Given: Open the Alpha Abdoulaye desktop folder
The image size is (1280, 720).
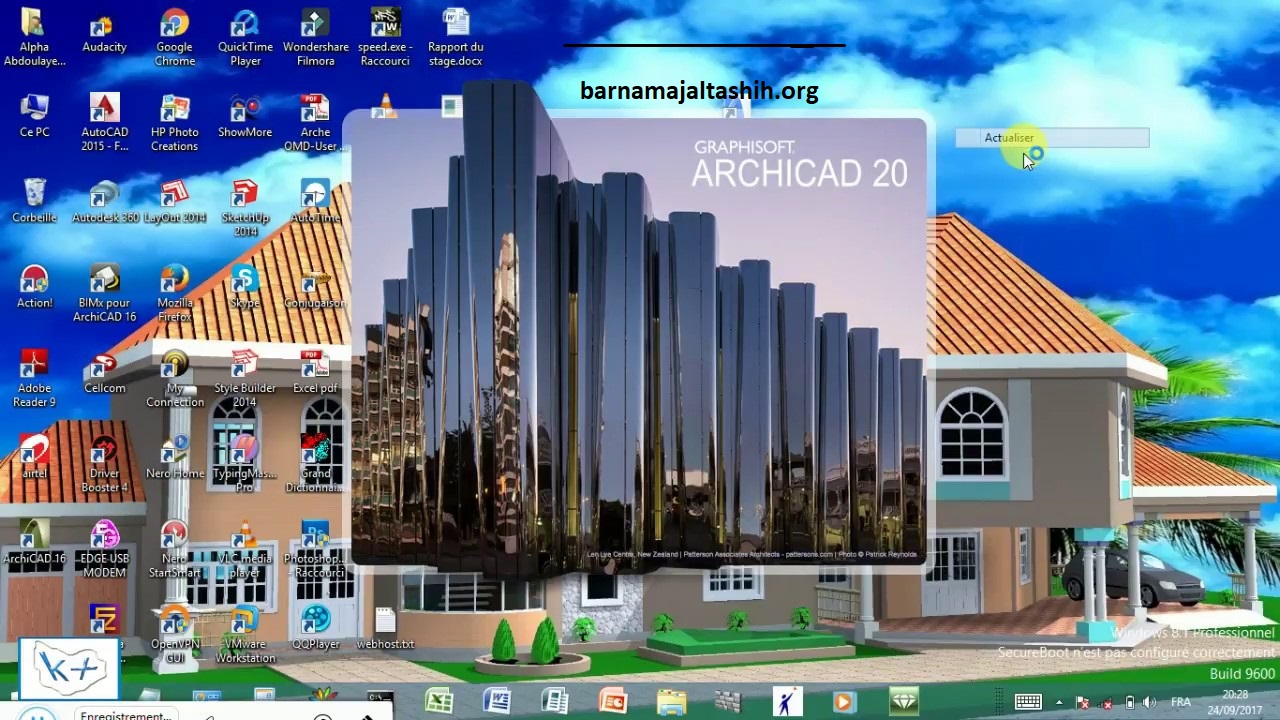Looking at the screenshot, I should pyautogui.click(x=34, y=37).
